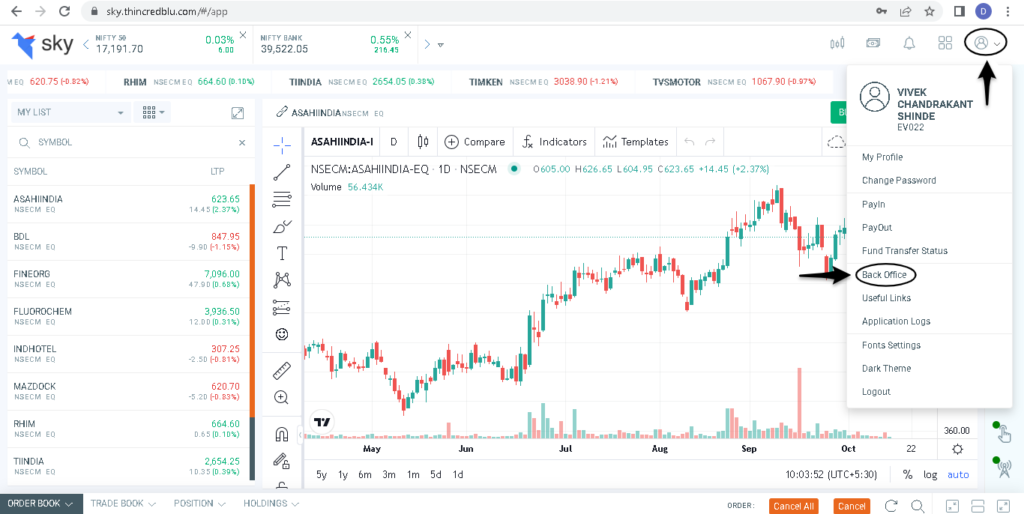Screen dimensions: 1024x514
Task: Select FLUOROCHEM in the watchlist
Action: 128,316
